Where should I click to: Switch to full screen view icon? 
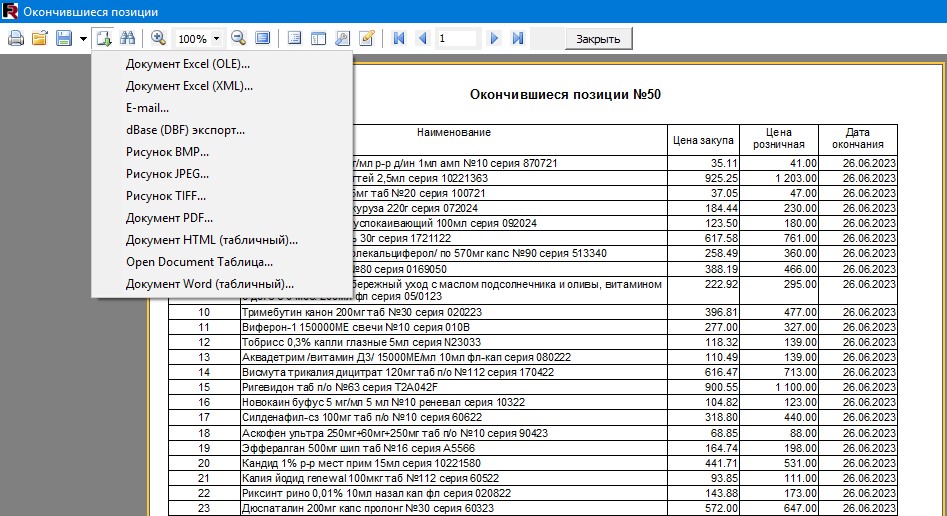[263, 39]
